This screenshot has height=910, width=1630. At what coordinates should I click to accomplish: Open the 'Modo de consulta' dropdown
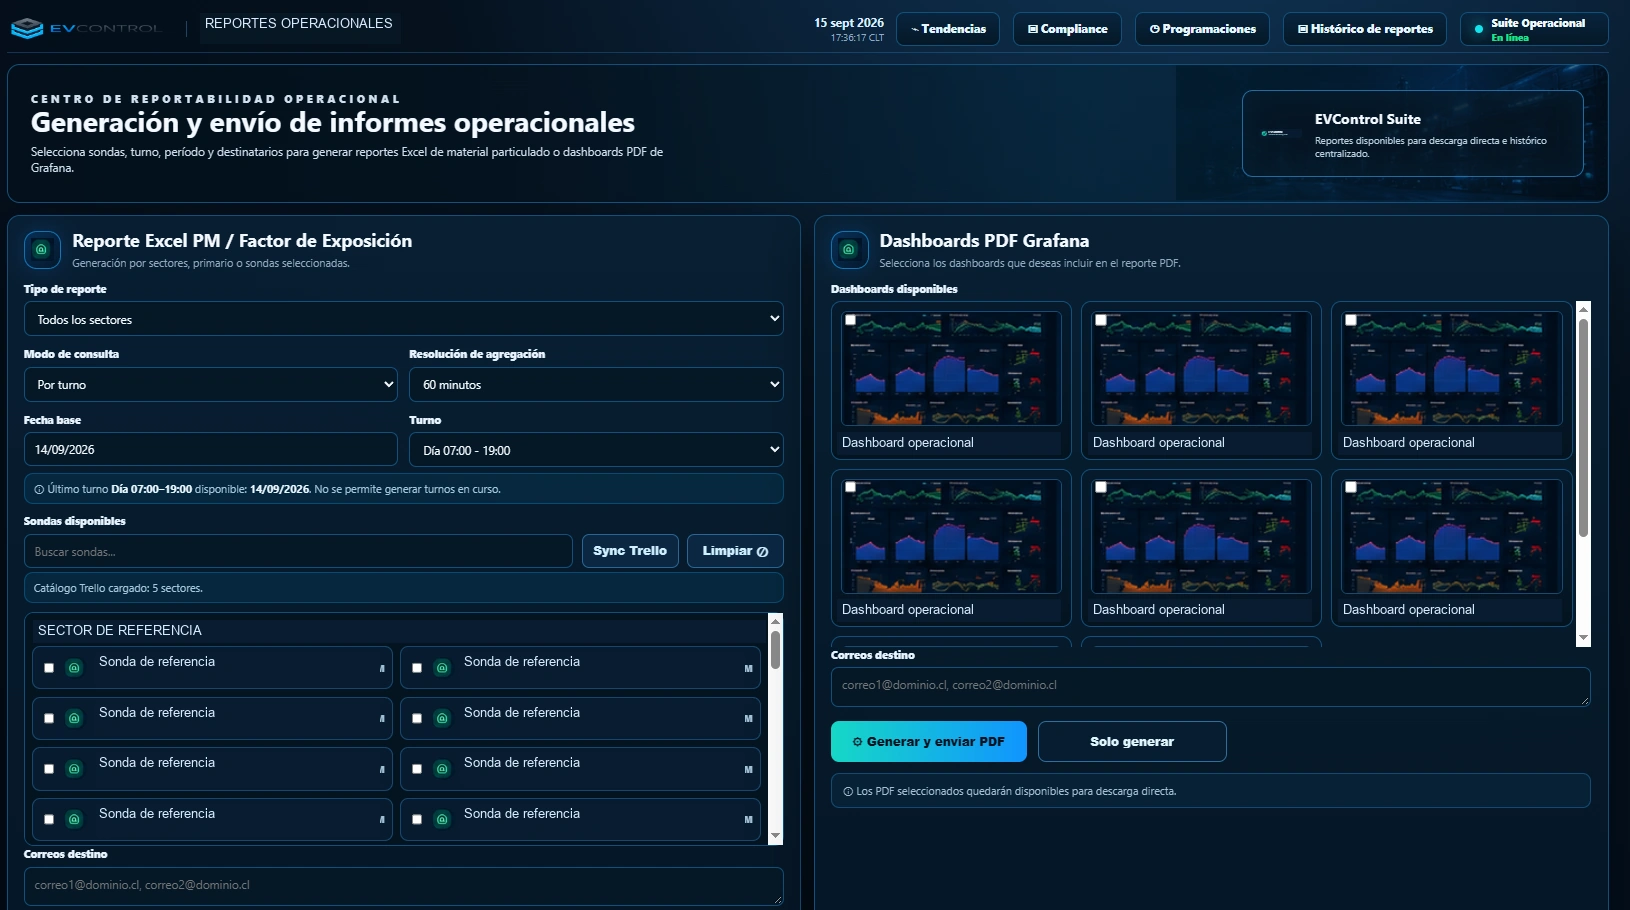tap(210, 384)
